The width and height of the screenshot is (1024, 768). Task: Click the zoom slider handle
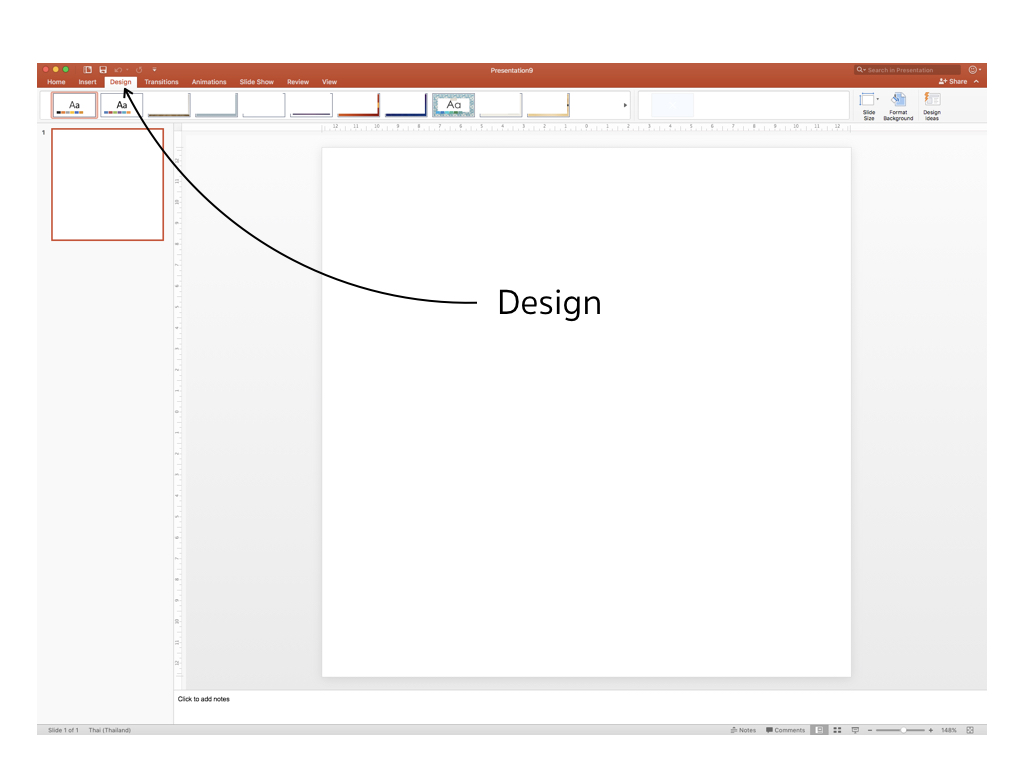coord(903,730)
